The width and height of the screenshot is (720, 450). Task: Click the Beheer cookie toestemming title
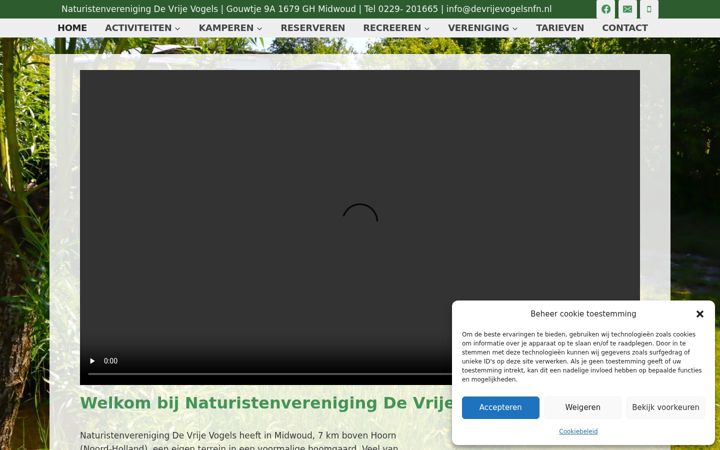pos(583,314)
